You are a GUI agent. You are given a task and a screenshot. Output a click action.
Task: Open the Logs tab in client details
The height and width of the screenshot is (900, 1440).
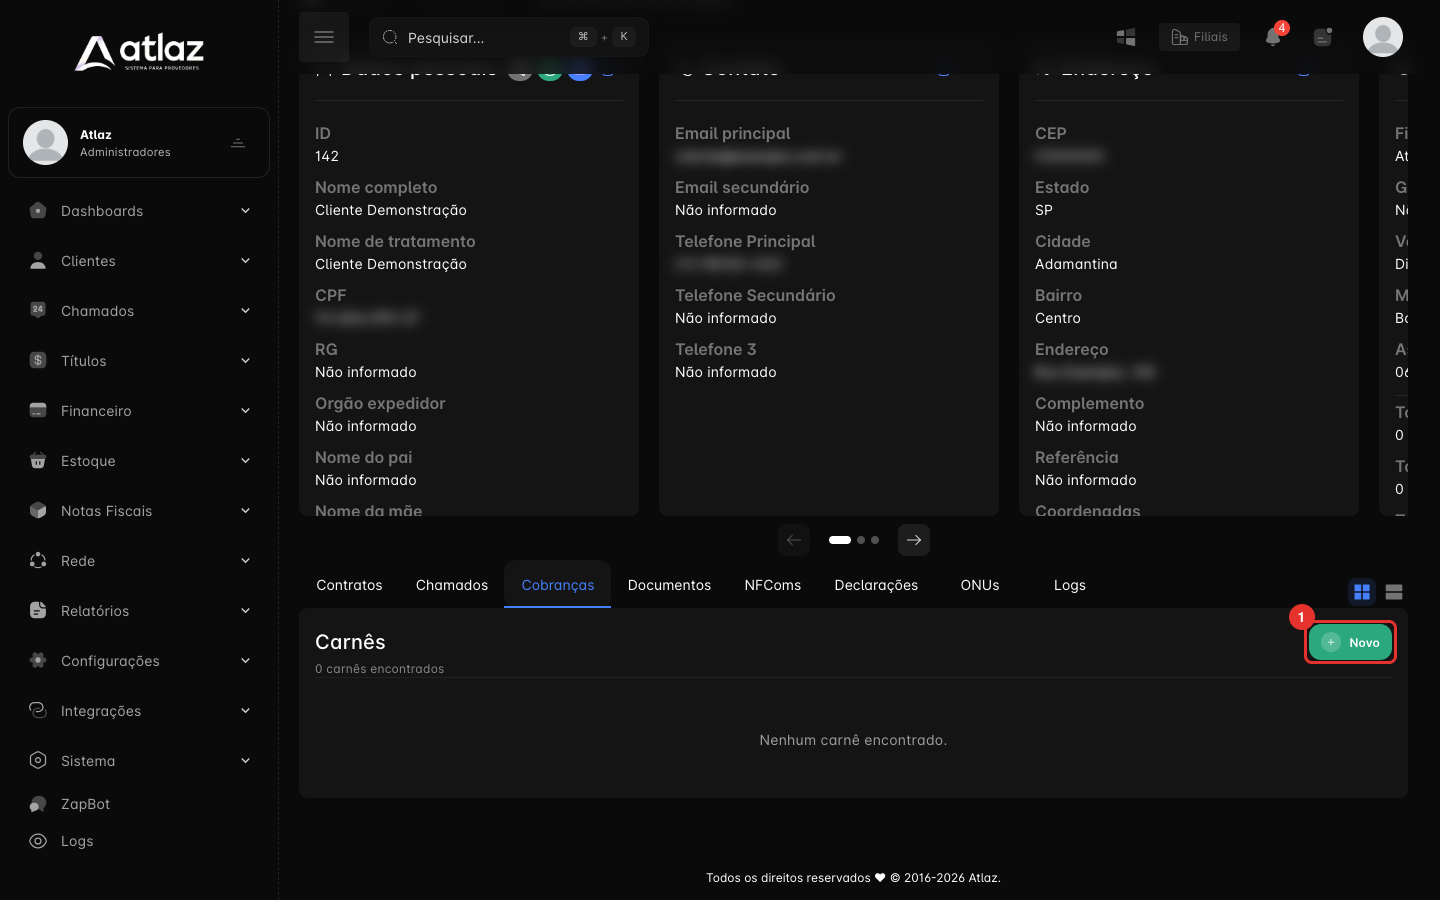click(1070, 585)
